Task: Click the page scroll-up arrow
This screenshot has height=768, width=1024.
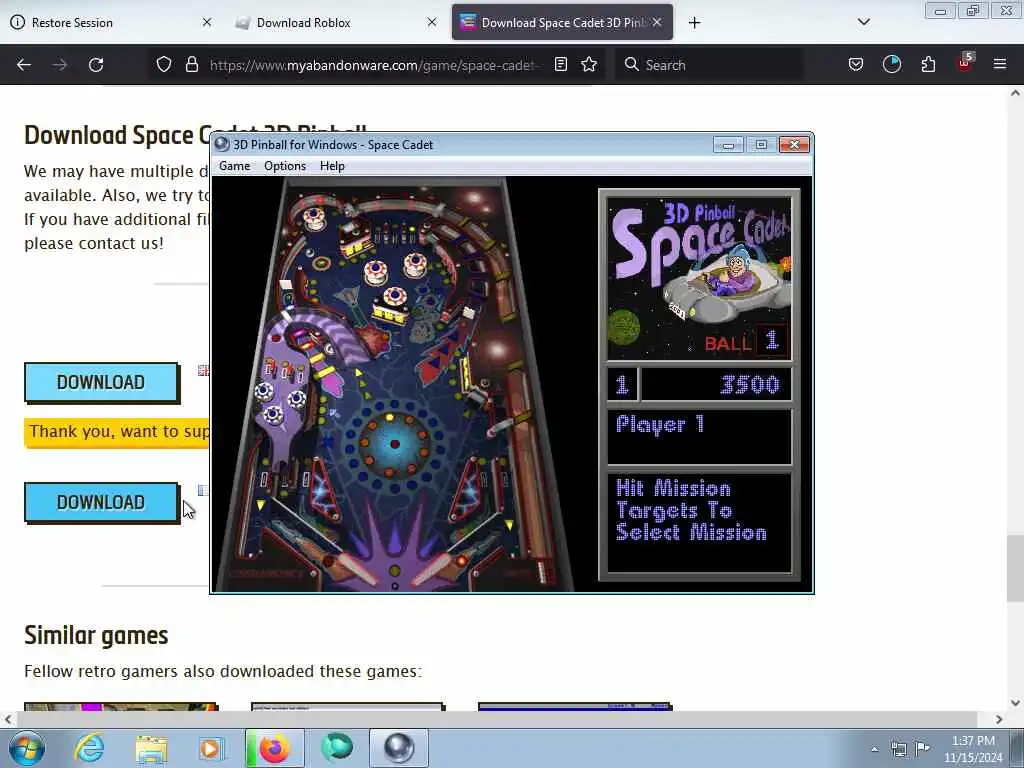Action: coord(1015,93)
